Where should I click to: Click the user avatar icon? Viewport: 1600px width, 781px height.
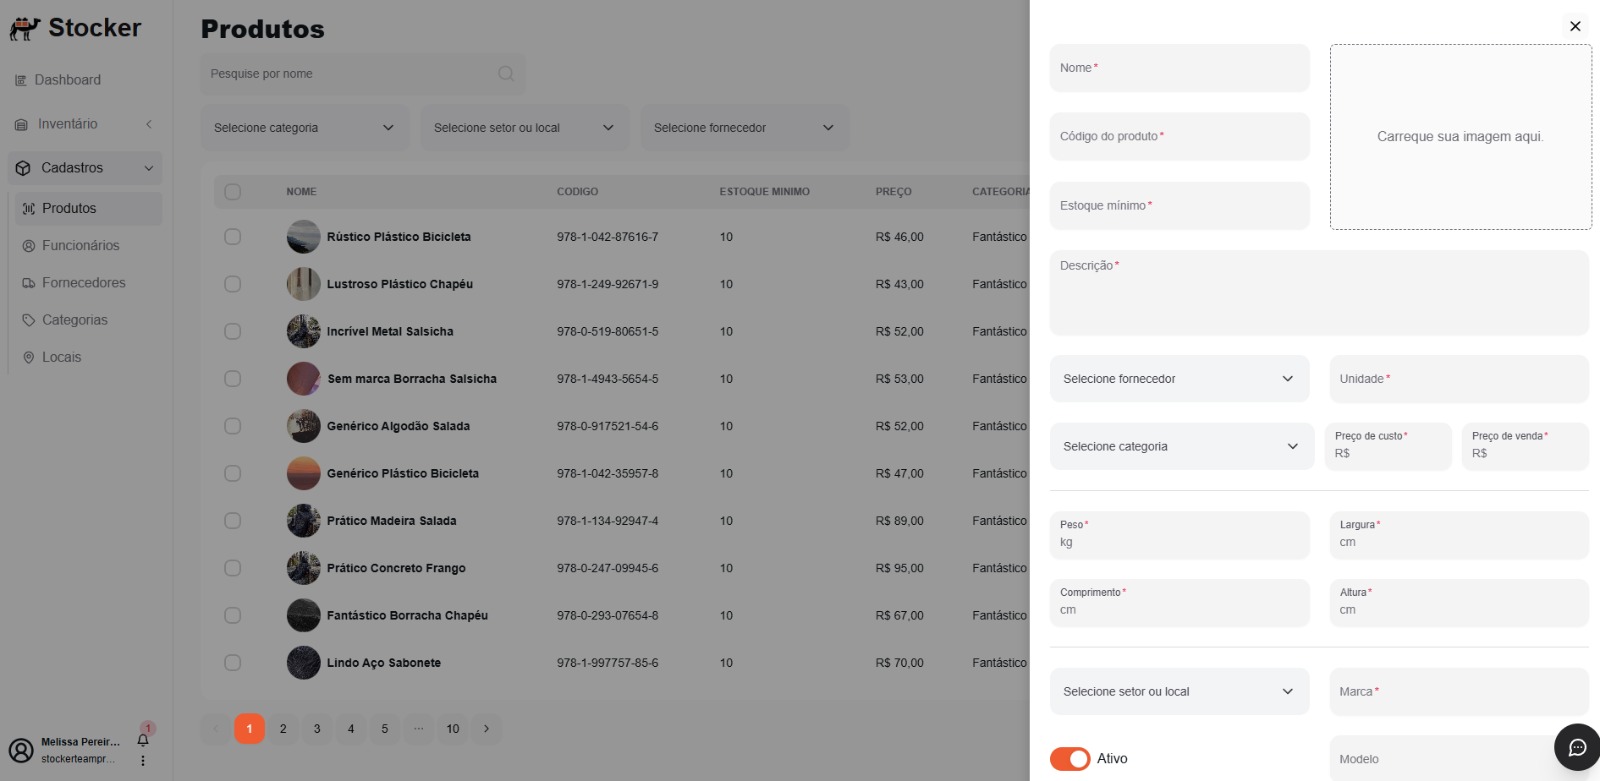point(21,750)
